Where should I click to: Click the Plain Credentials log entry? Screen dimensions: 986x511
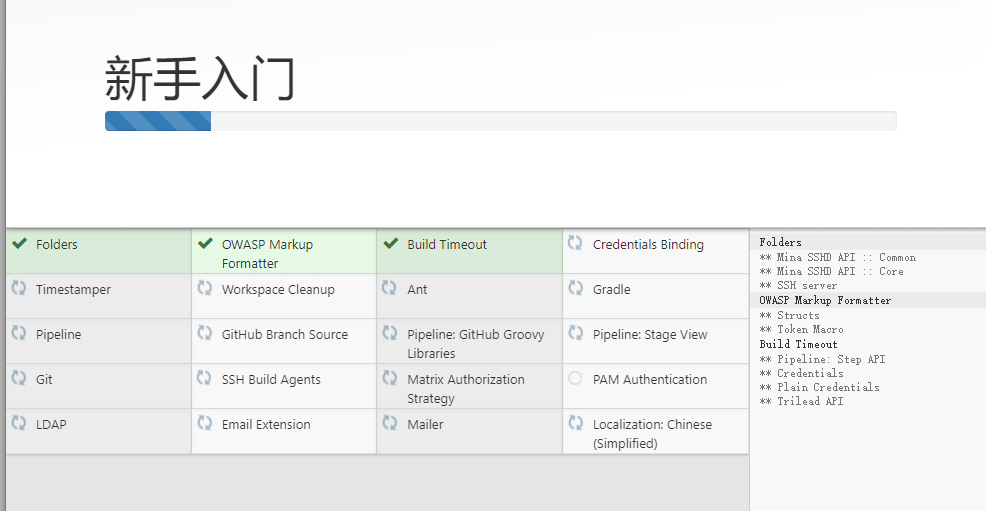pos(819,387)
